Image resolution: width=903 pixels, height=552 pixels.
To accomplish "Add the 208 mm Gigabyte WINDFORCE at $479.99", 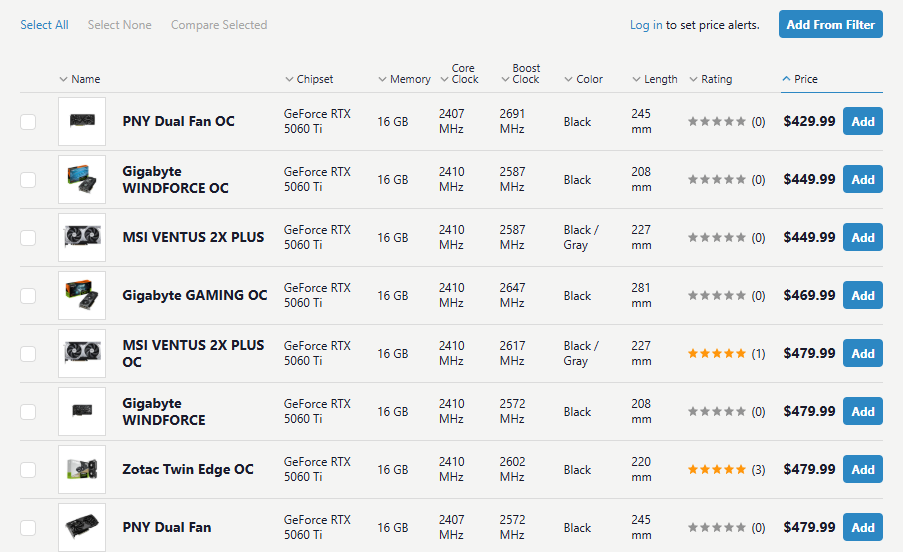I will [863, 412].
